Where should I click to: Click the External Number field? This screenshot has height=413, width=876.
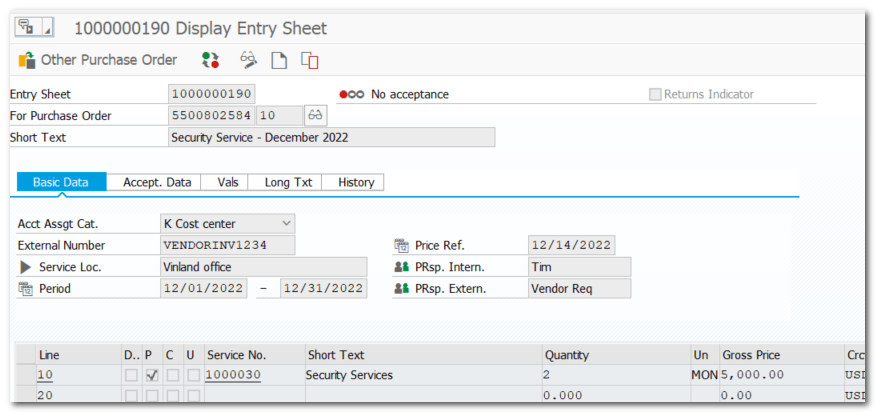click(227, 245)
